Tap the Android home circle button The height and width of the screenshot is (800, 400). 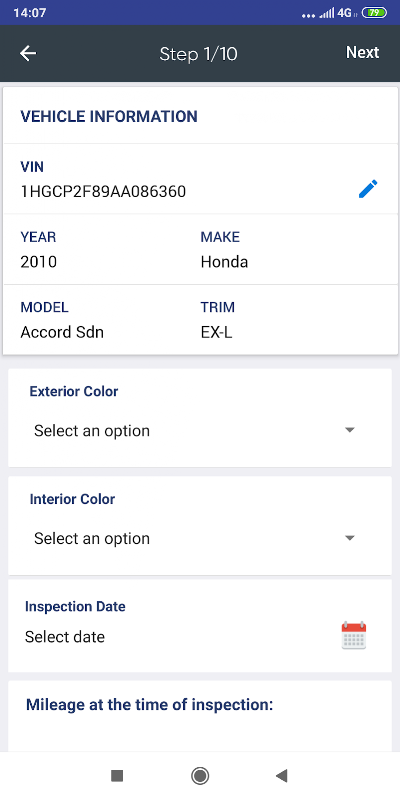click(x=199, y=776)
